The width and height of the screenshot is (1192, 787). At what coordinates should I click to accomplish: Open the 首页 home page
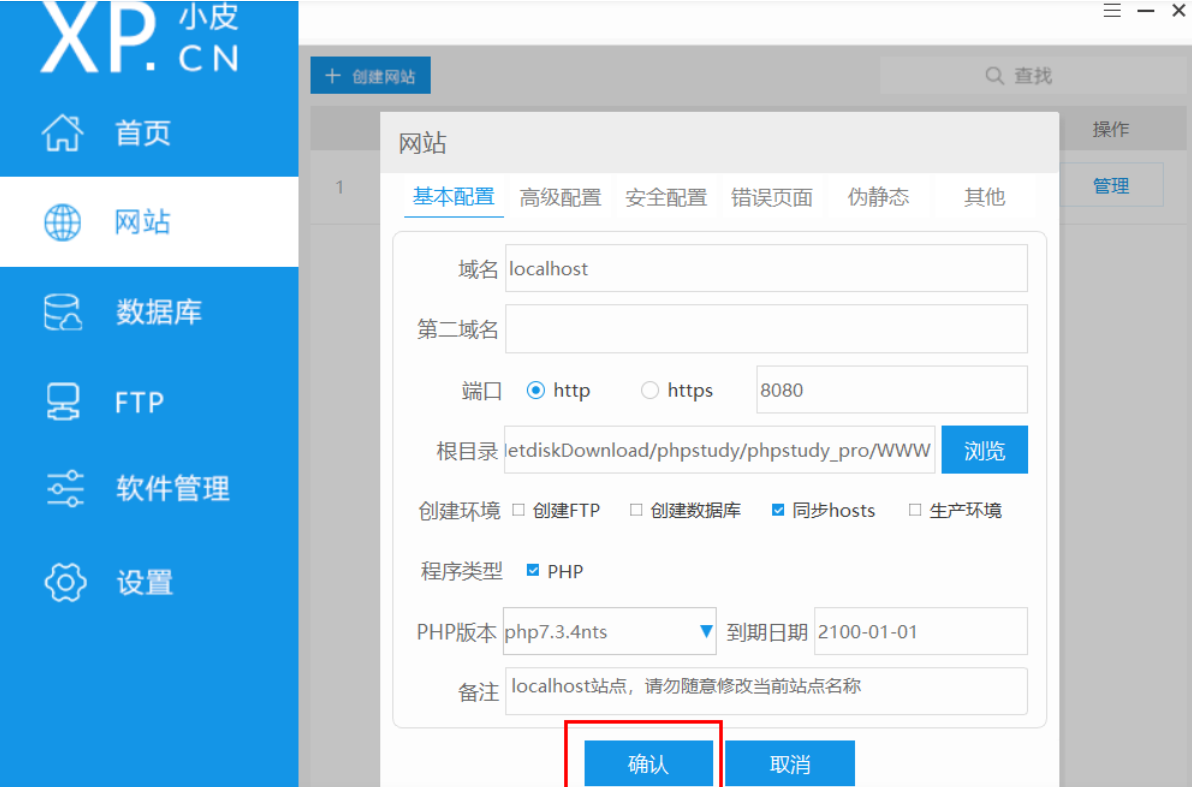(x=143, y=133)
